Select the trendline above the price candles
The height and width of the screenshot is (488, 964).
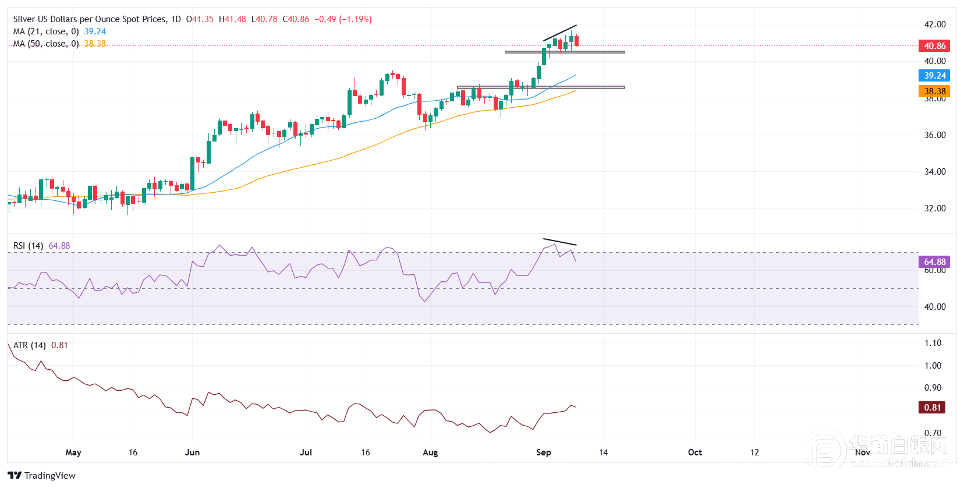pos(559,34)
